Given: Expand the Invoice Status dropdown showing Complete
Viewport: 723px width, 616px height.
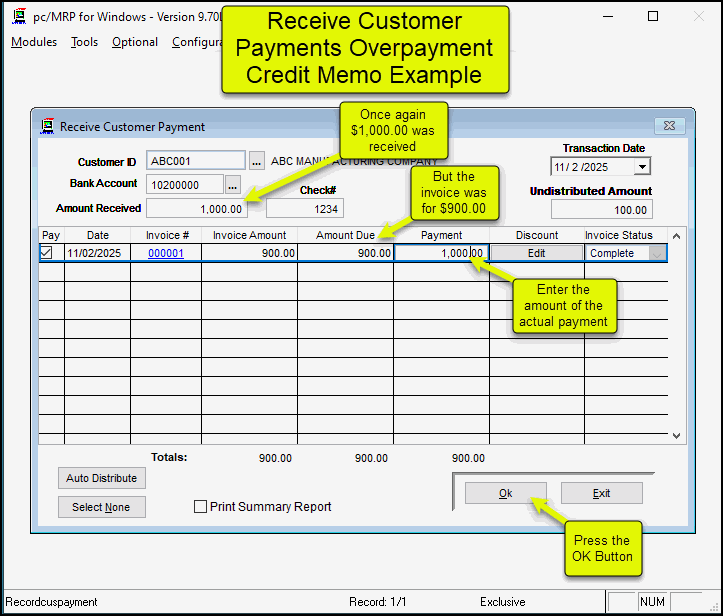Looking at the screenshot, I should coord(658,254).
